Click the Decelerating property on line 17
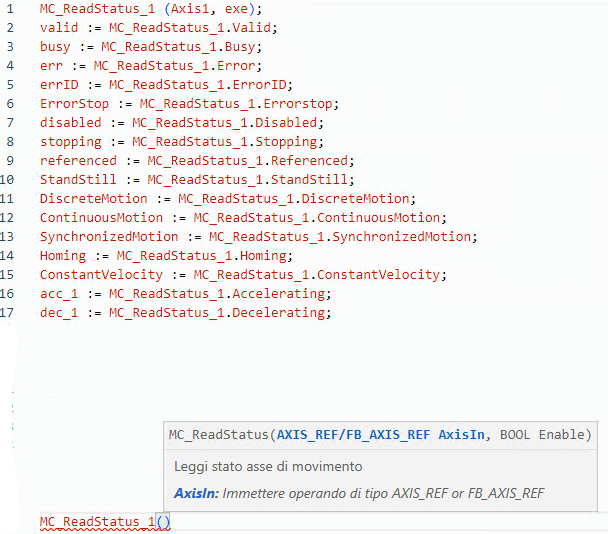The height and width of the screenshot is (534, 608). point(279,313)
